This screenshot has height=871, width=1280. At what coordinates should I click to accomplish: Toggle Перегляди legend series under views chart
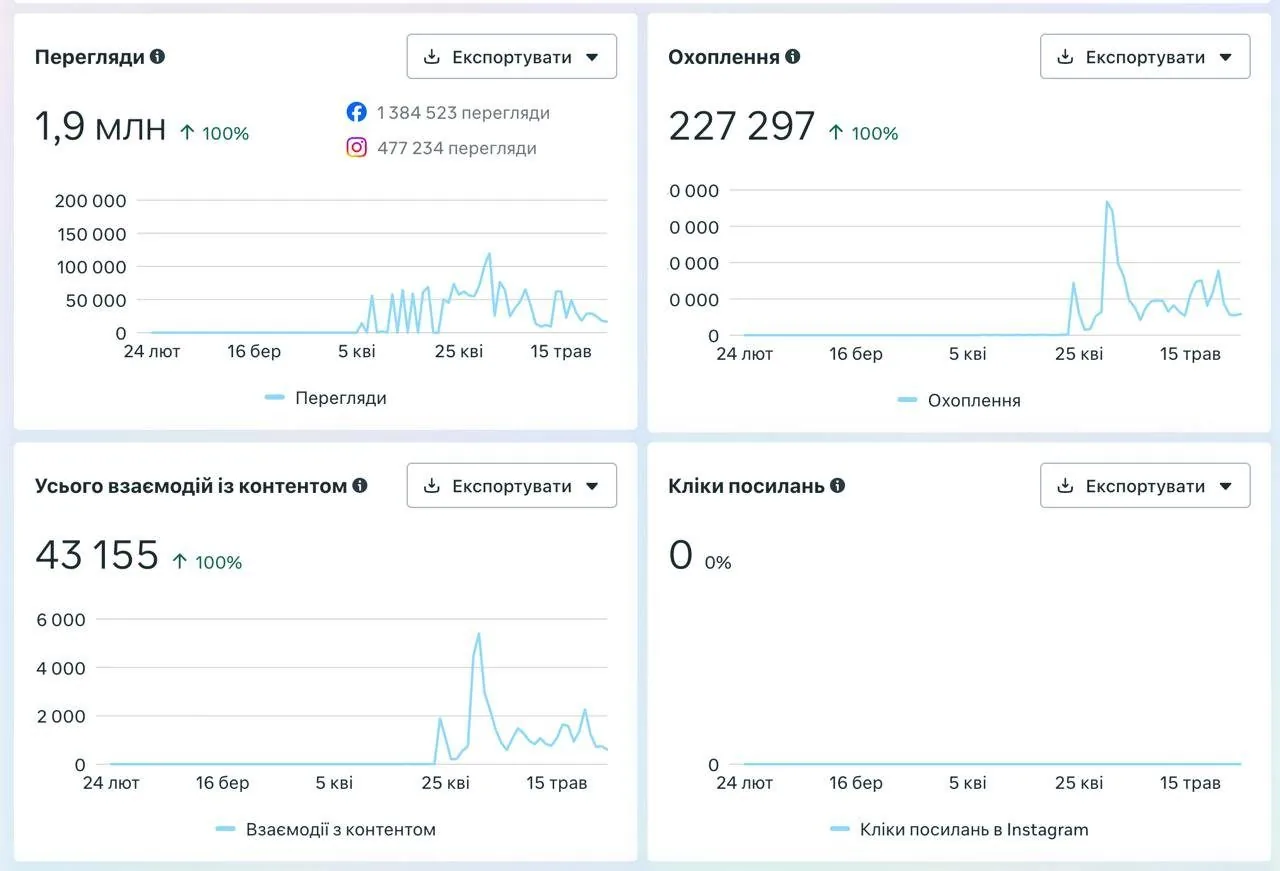coord(326,398)
